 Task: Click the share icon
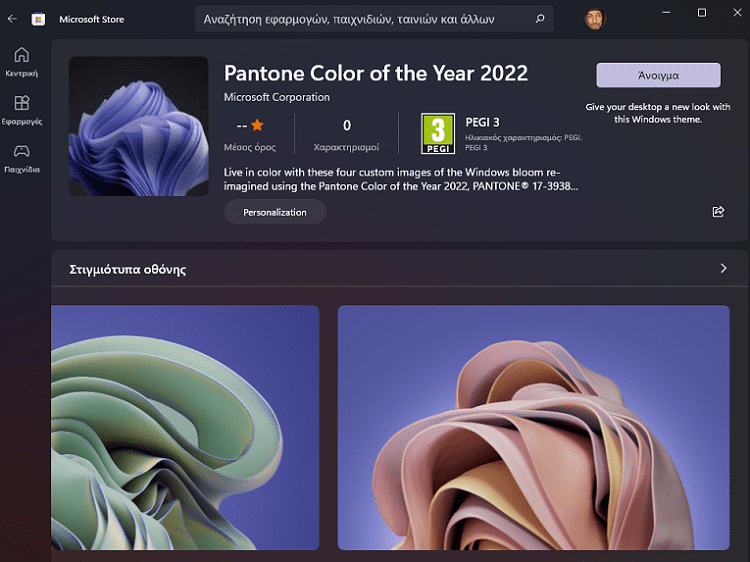[x=718, y=211]
